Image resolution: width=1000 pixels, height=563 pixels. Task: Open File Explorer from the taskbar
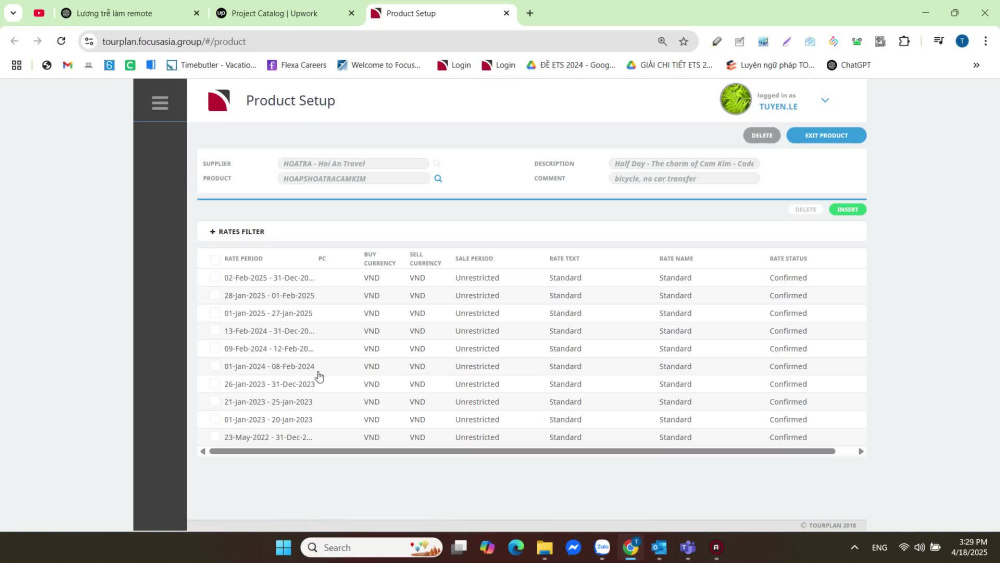(x=544, y=547)
